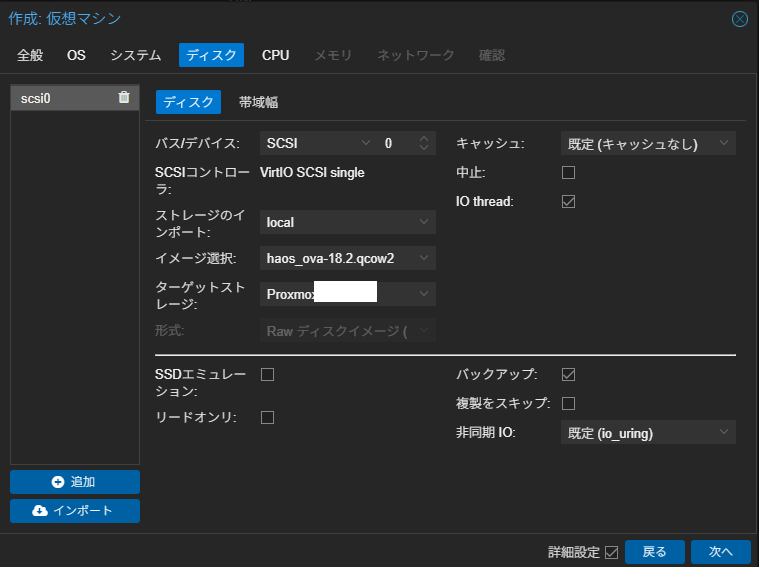The image size is (759, 567).
Task: Open the 非同期 IO dropdown
Action: click(648, 432)
